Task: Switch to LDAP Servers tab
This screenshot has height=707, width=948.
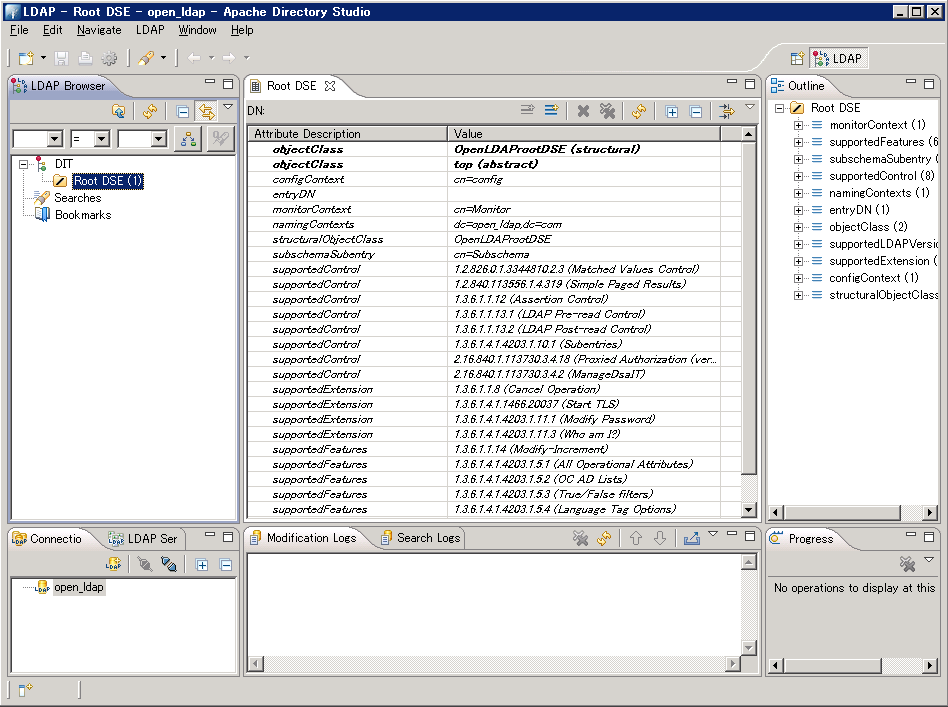Action: [143, 538]
